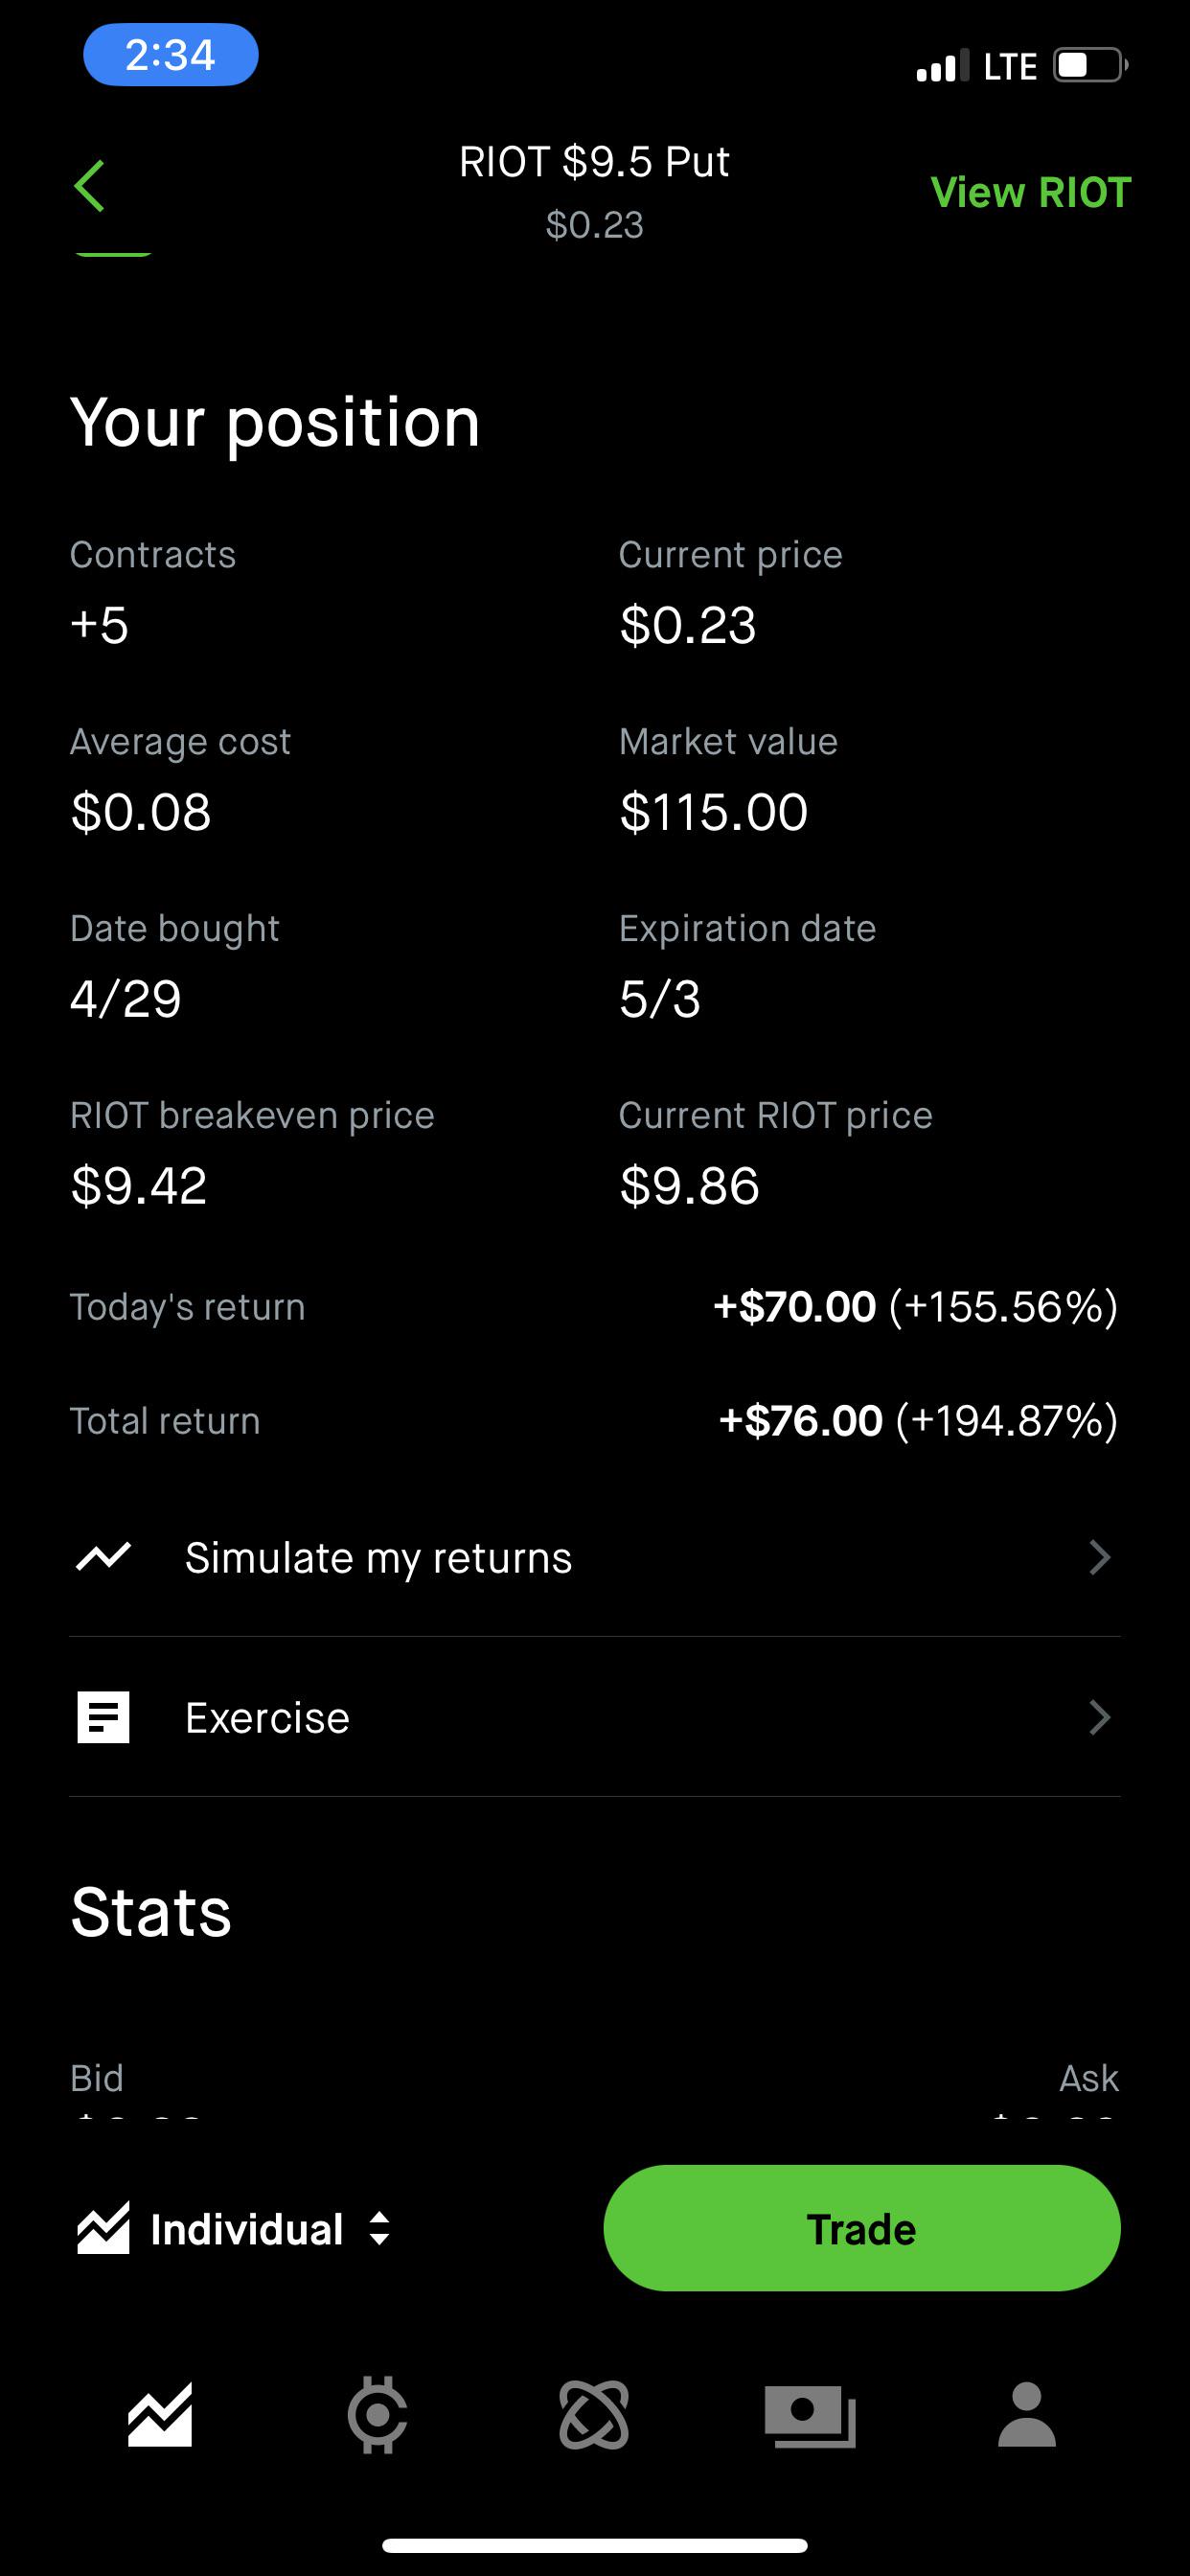
Task: Go to the investing home tab
Action: click(x=160, y=2415)
